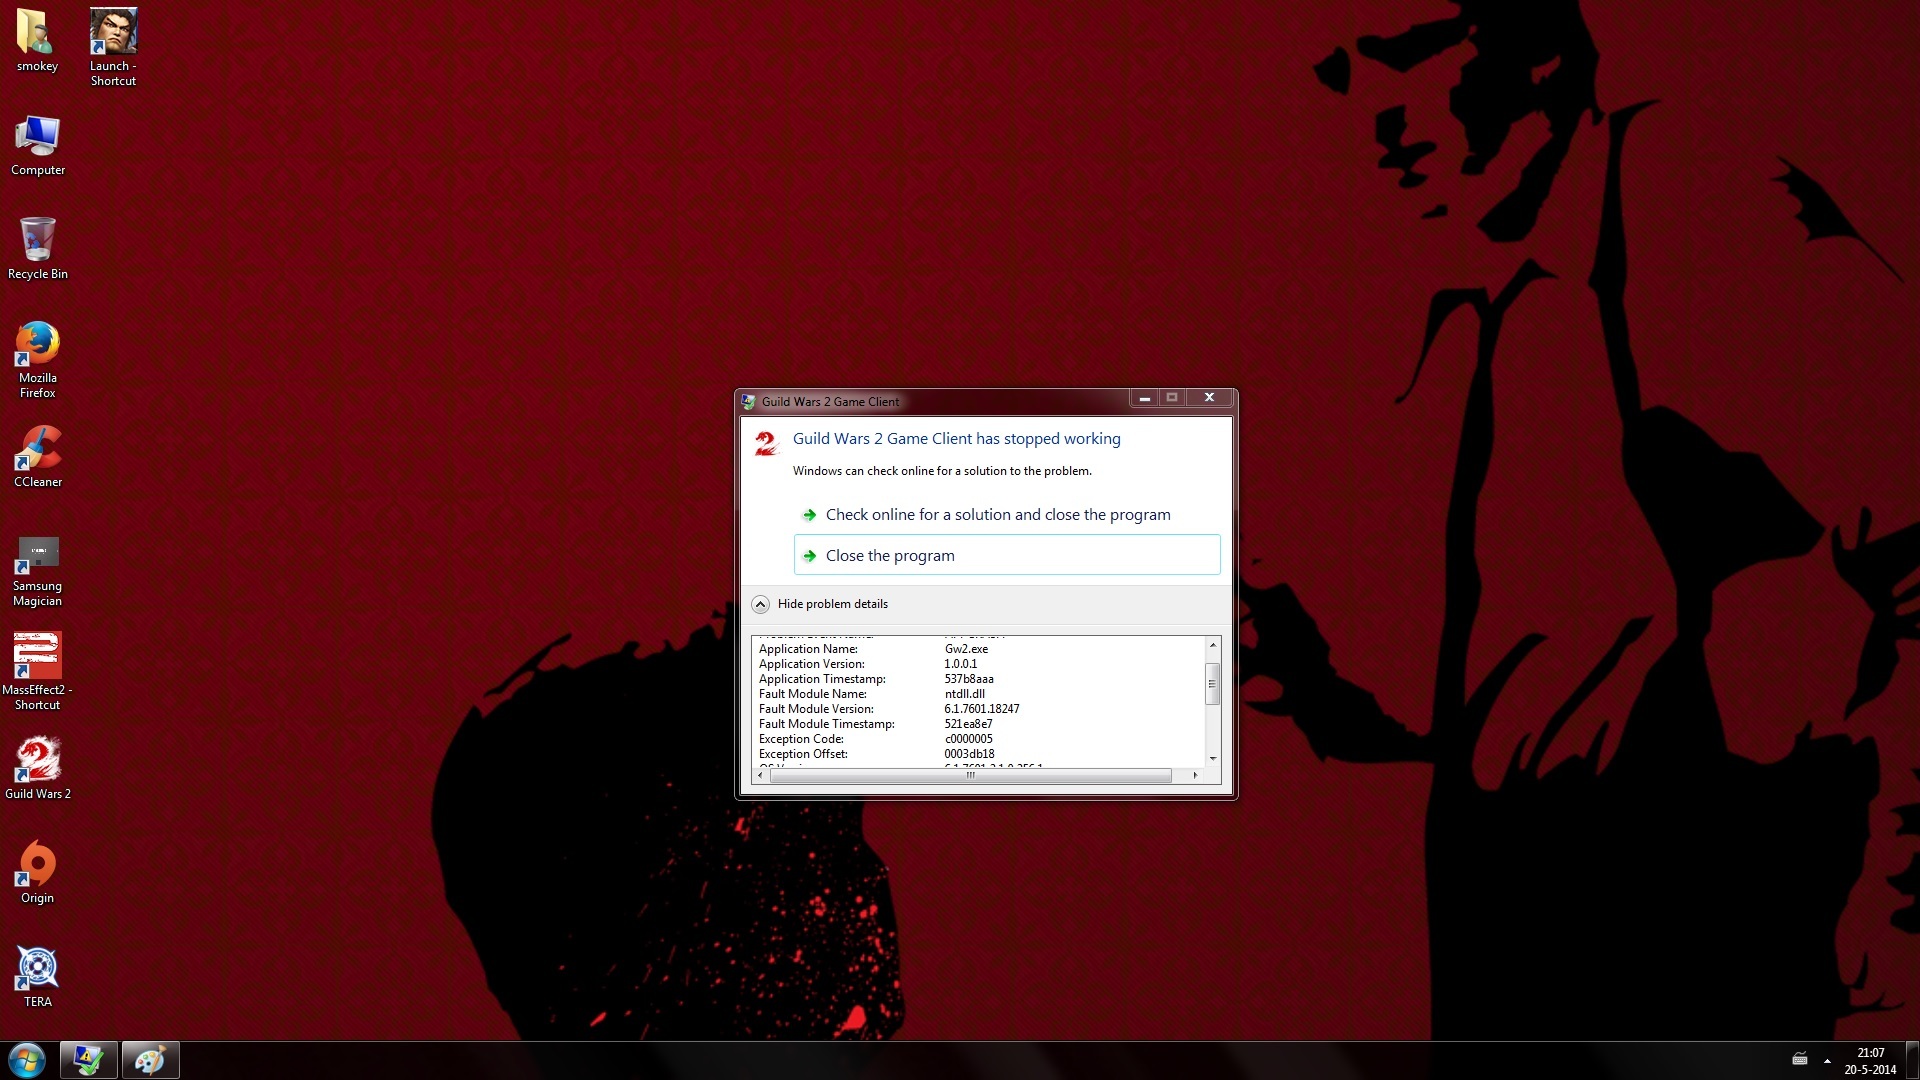Viewport: 1920px width, 1080px height.
Task: Click the Show desktop button at taskbar end
Action: coord(1912,1061)
